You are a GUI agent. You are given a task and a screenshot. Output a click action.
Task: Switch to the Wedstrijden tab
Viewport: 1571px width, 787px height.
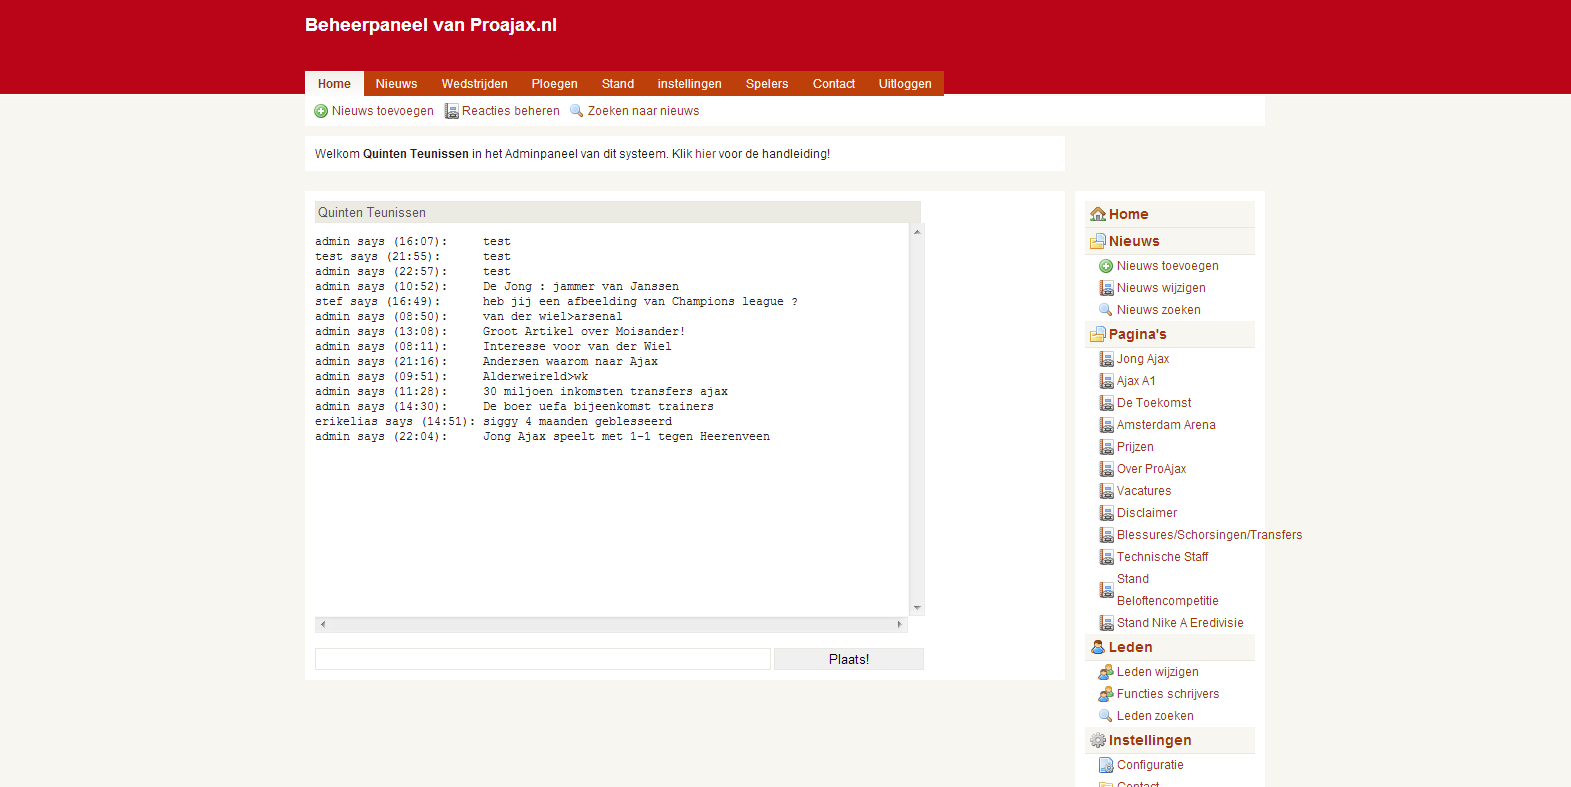(x=474, y=84)
